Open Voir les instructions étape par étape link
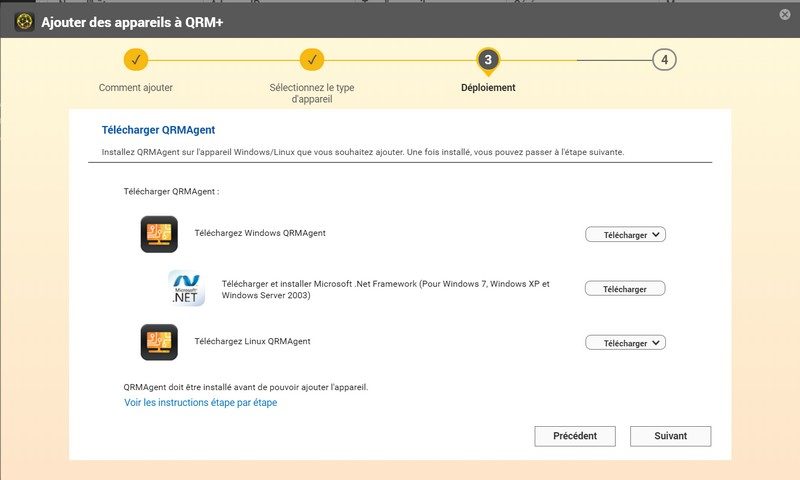Image resolution: width=800 pixels, height=480 pixels. tap(201, 402)
